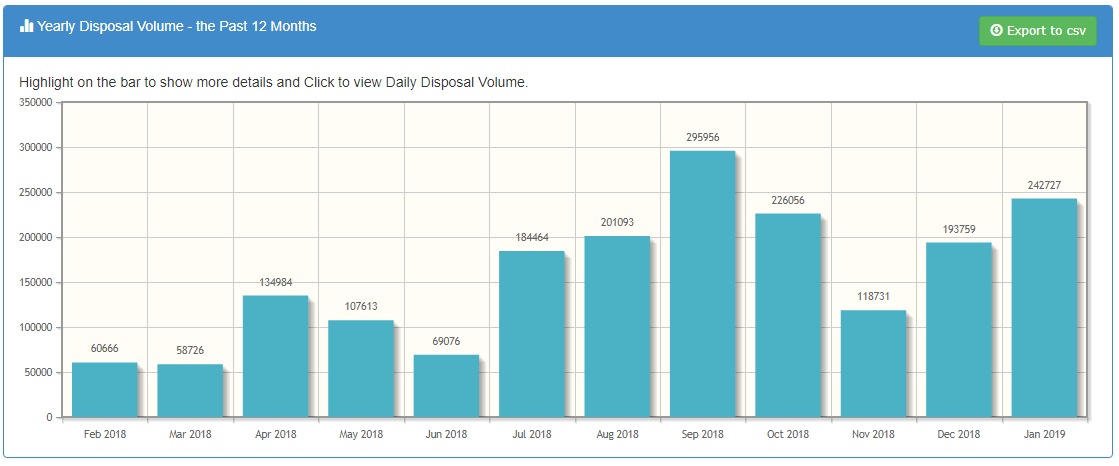View daily volume for the Aug 2018 bar
1119x466 pixels.
pyautogui.click(x=617, y=326)
